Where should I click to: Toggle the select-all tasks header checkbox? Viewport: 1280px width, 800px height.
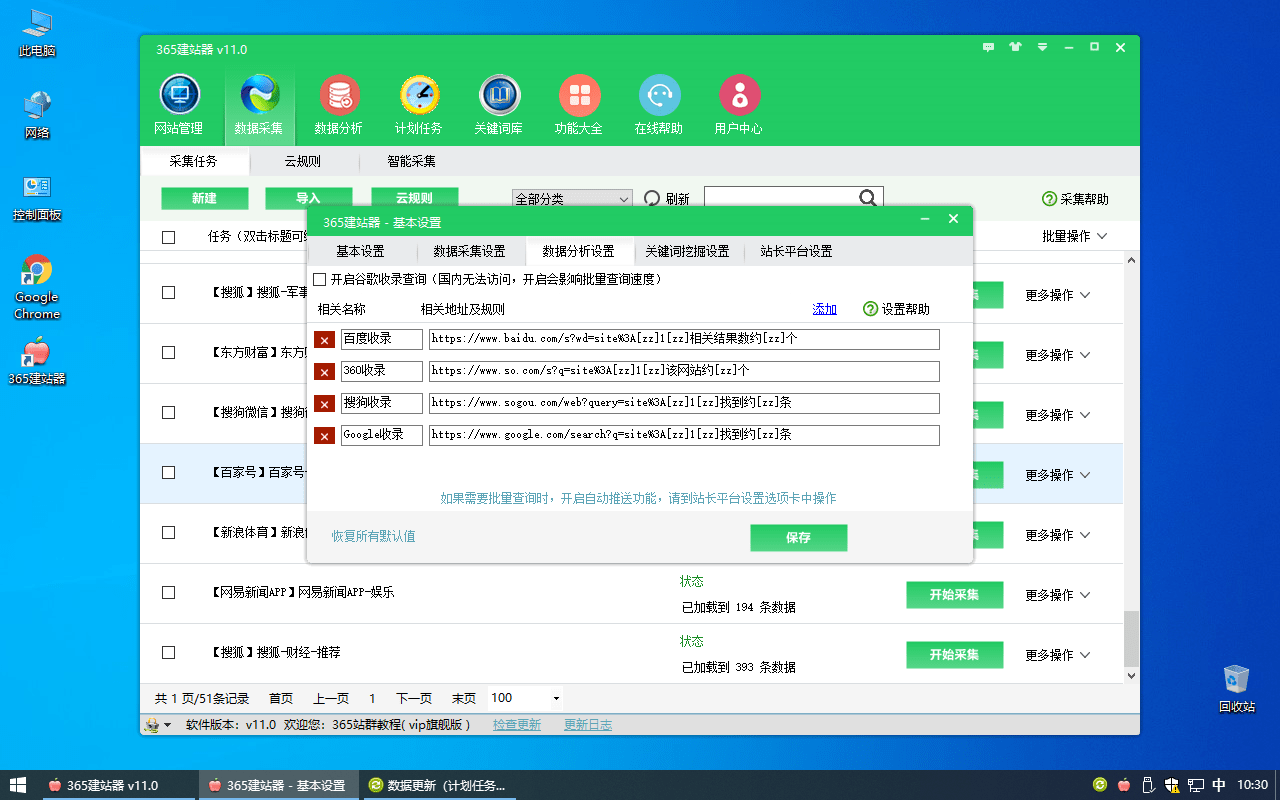point(168,237)
